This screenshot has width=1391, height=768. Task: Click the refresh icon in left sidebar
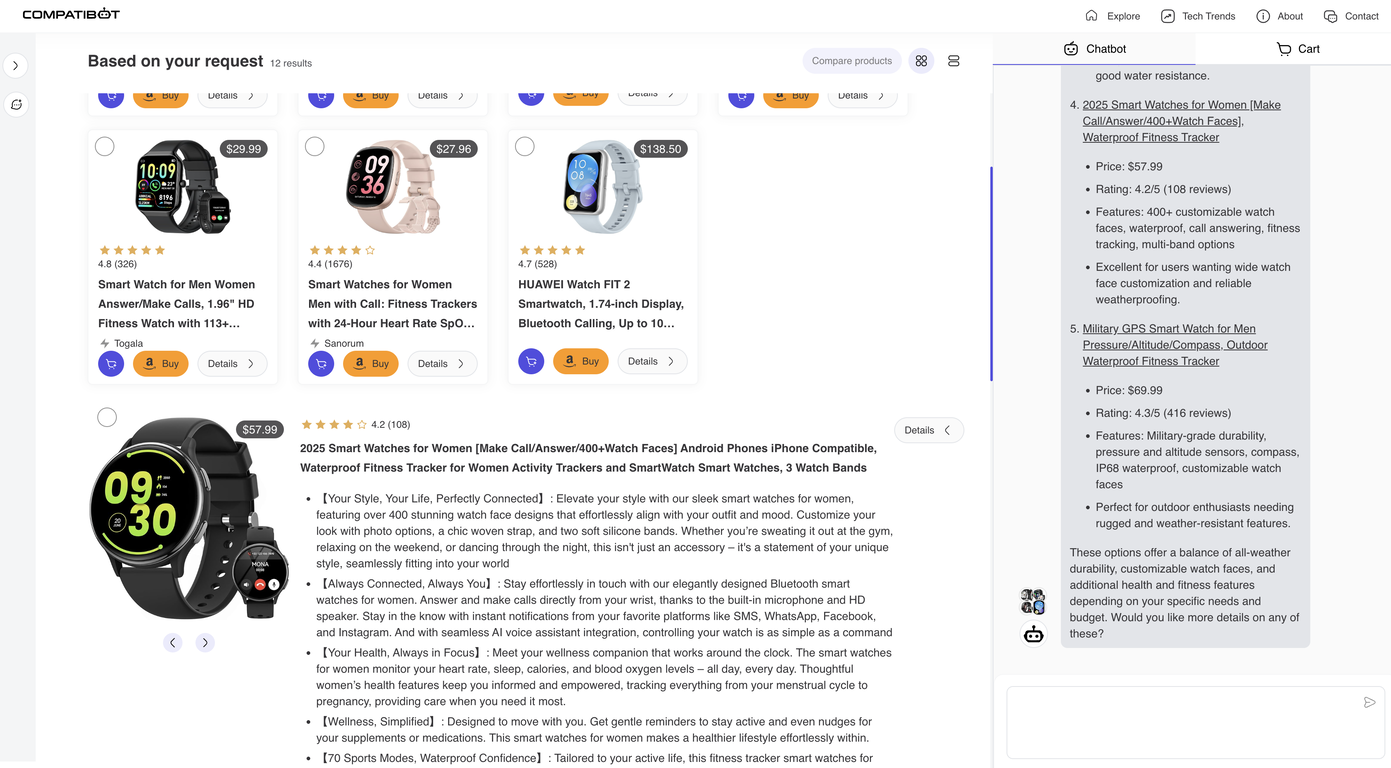(16, 105)
